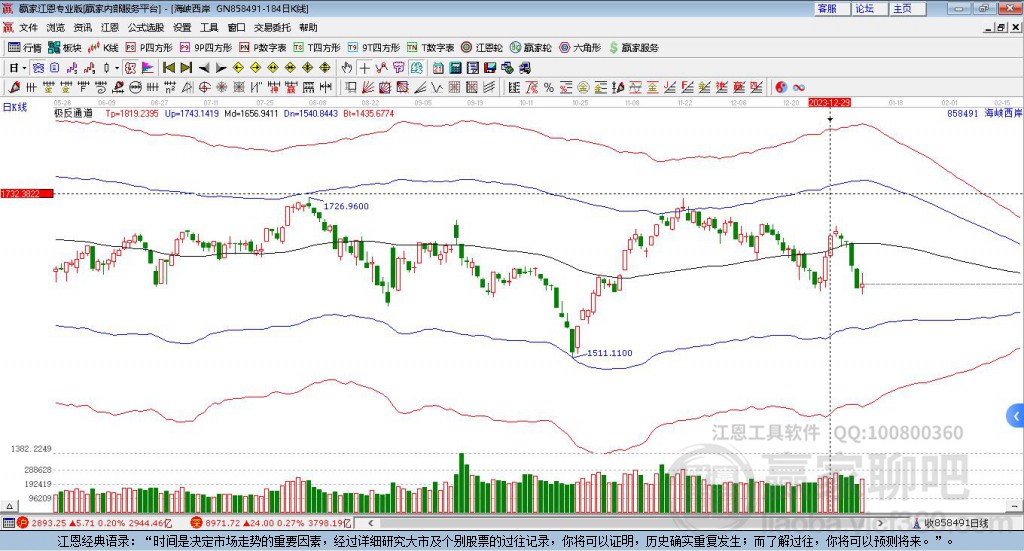This screenshot has width=1024, height=551.
Task: Click the horizontal scrollbar left arrow
Action: click(x=370, y=523)
